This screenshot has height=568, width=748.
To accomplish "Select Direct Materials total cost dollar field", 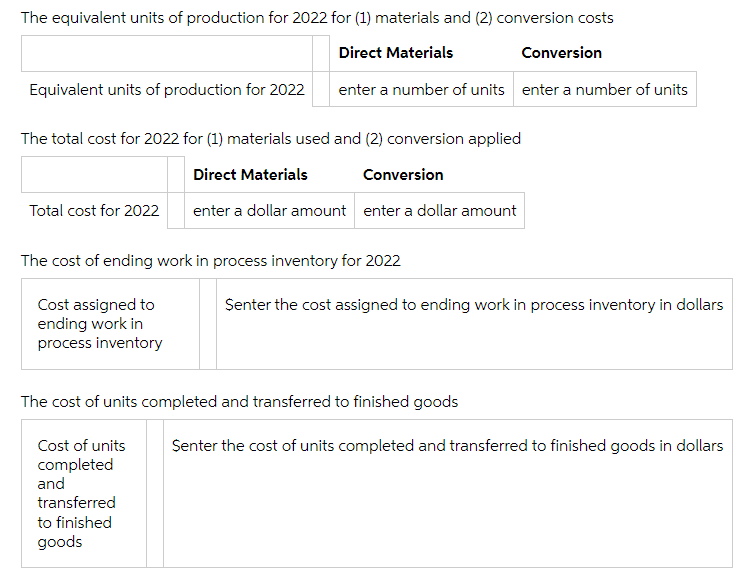I will (269, 210).
